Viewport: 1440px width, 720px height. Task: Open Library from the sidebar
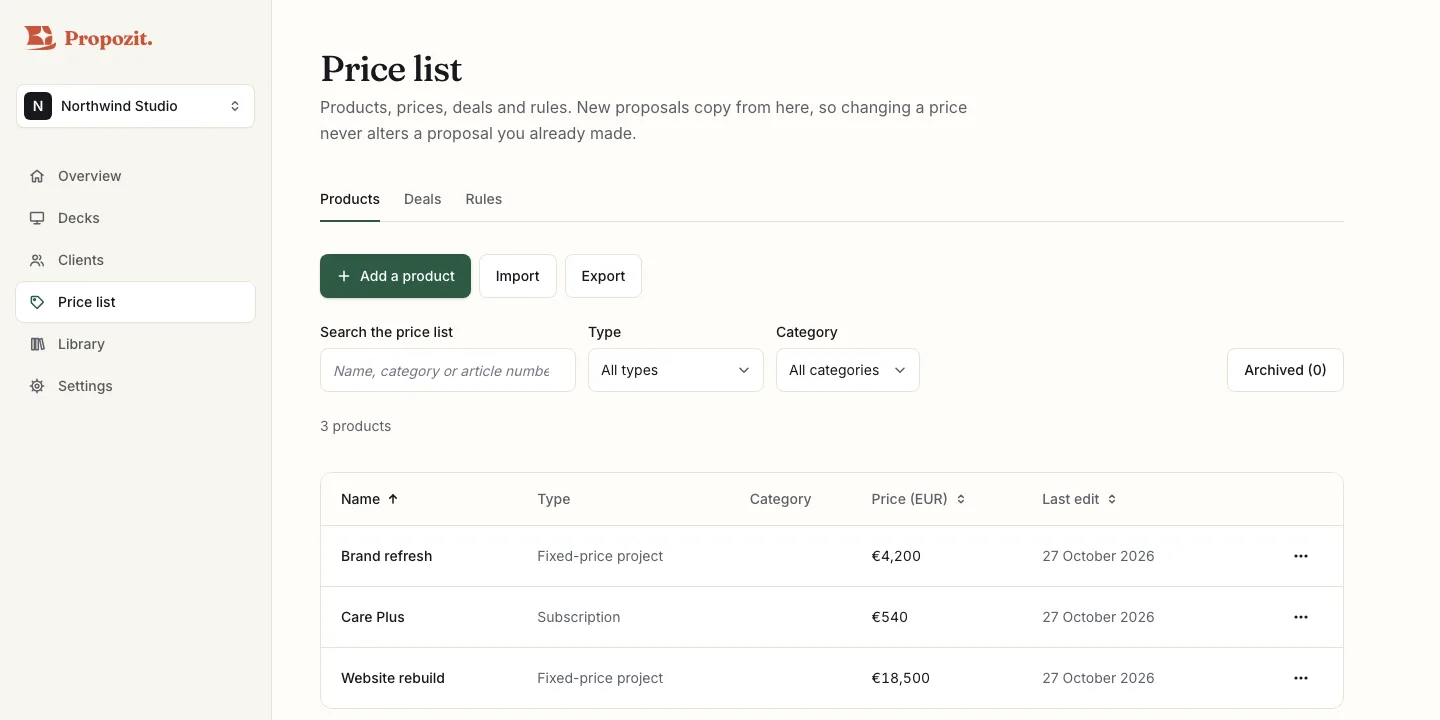(x=135, y=344)
